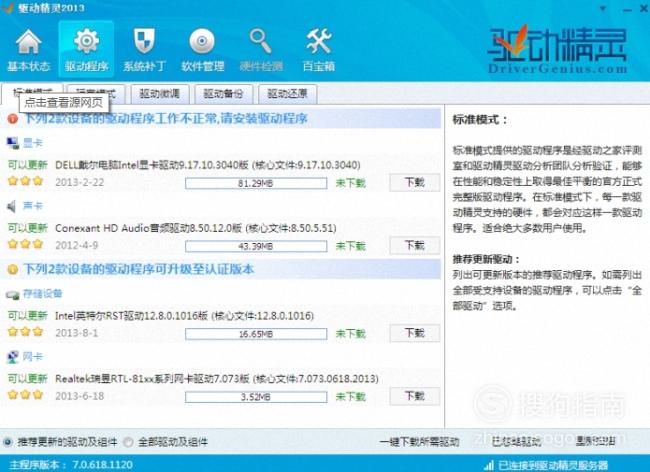Switch to the 驱动微调 tab
The height and width of the screenshot is (472, 650).
(x=160, y=94)
